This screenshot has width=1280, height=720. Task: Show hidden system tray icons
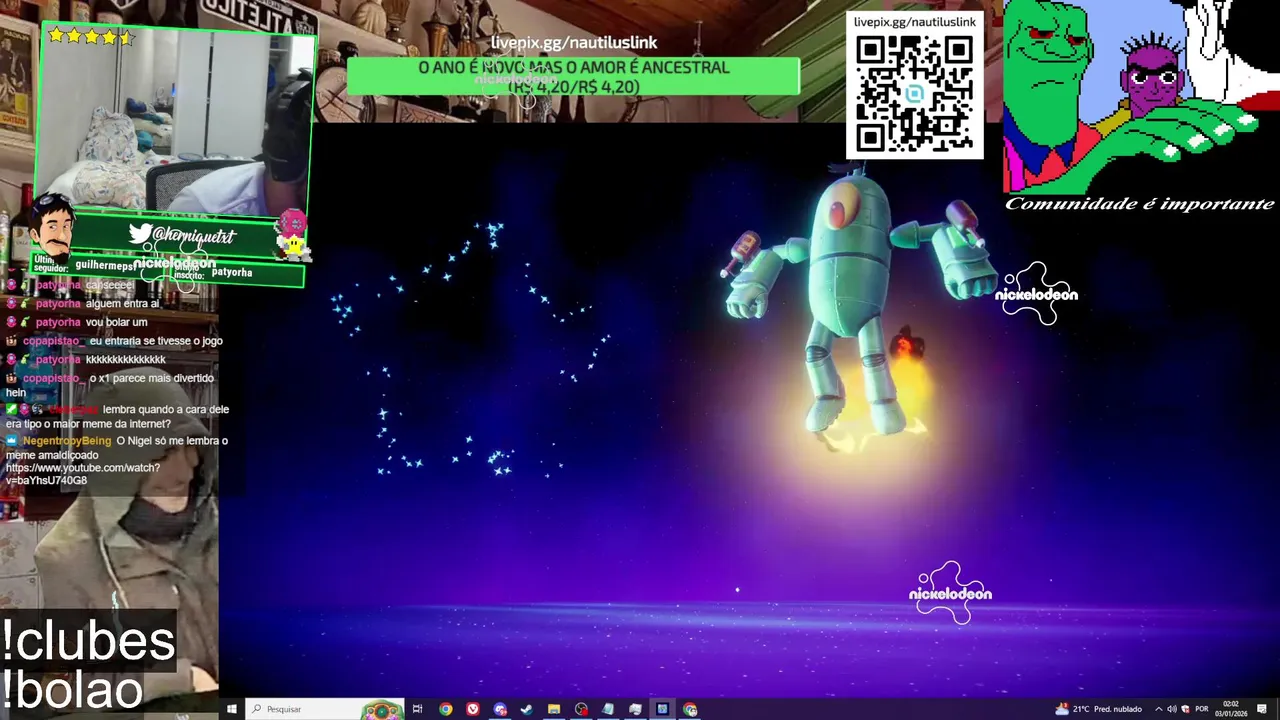point(1158,709)
